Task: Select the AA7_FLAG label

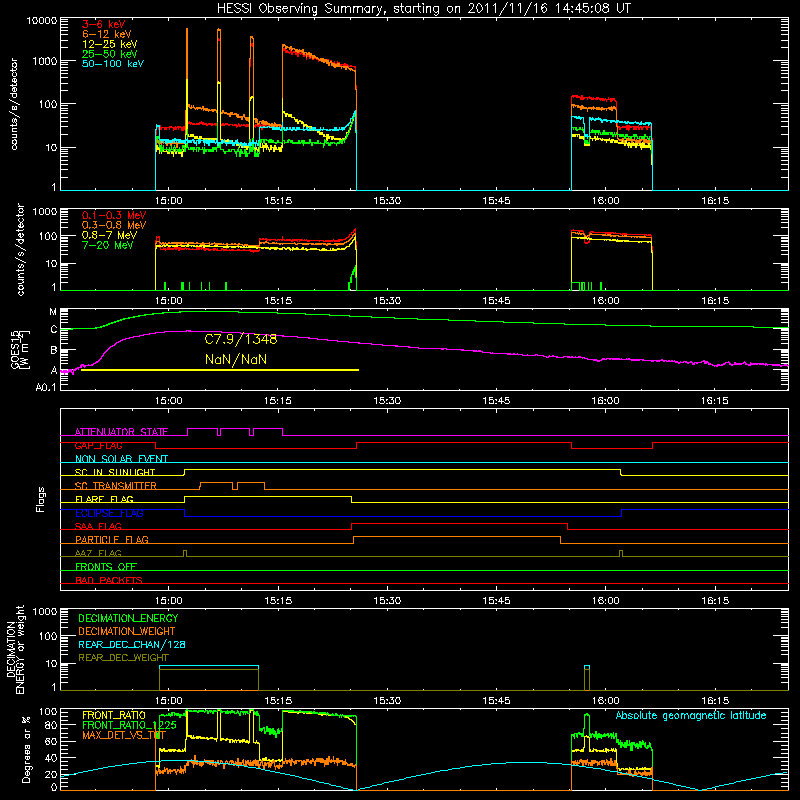Action: (x=98, y=553)
